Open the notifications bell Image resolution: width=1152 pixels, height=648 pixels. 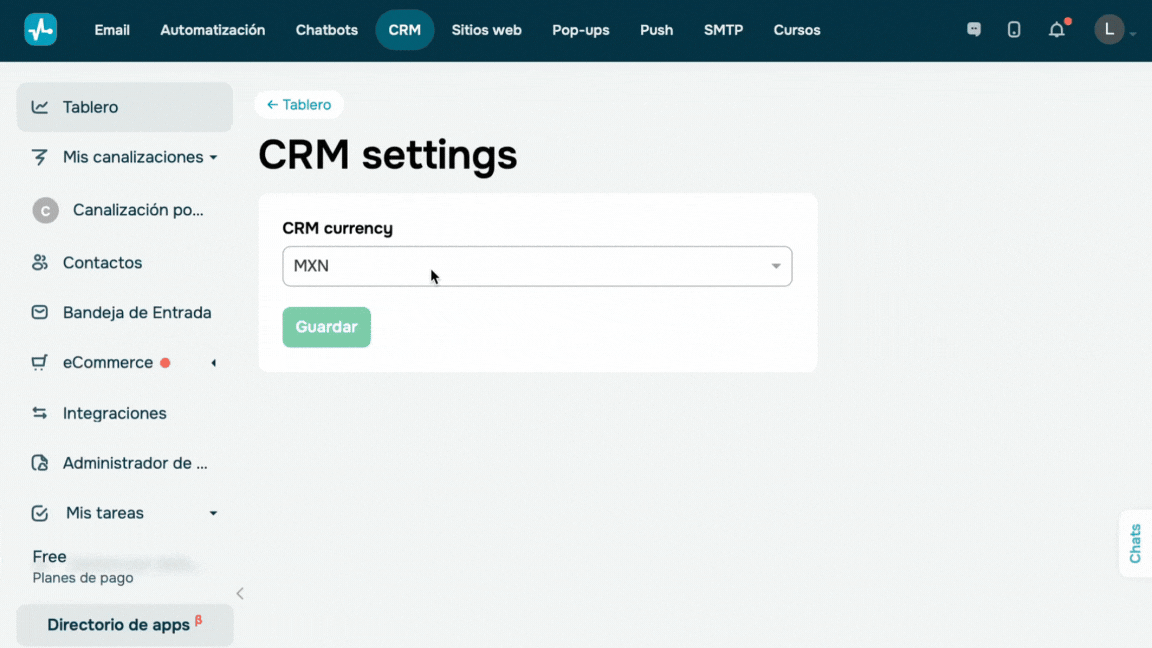pyautogui.click(x=1056, y=30)
